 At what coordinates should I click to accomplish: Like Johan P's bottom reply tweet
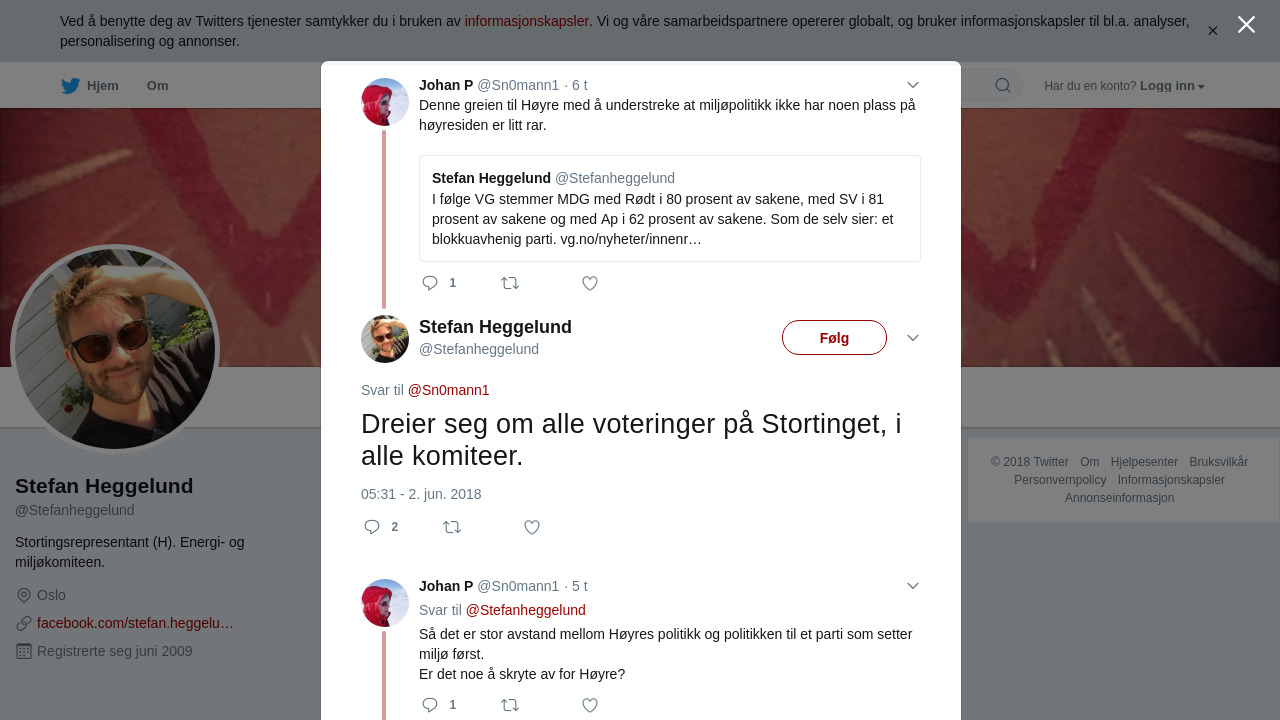pyautogui.click(x=590, y=705)
